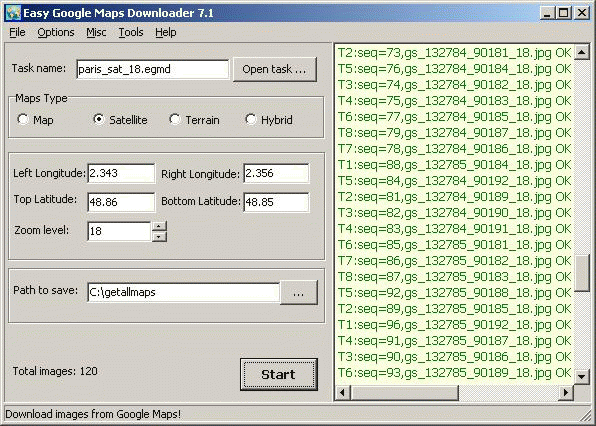Image resolution: width=596 pixels, height=426 pixels.
Task: Click the Top Latitude field
Action: tap(121, 202)
